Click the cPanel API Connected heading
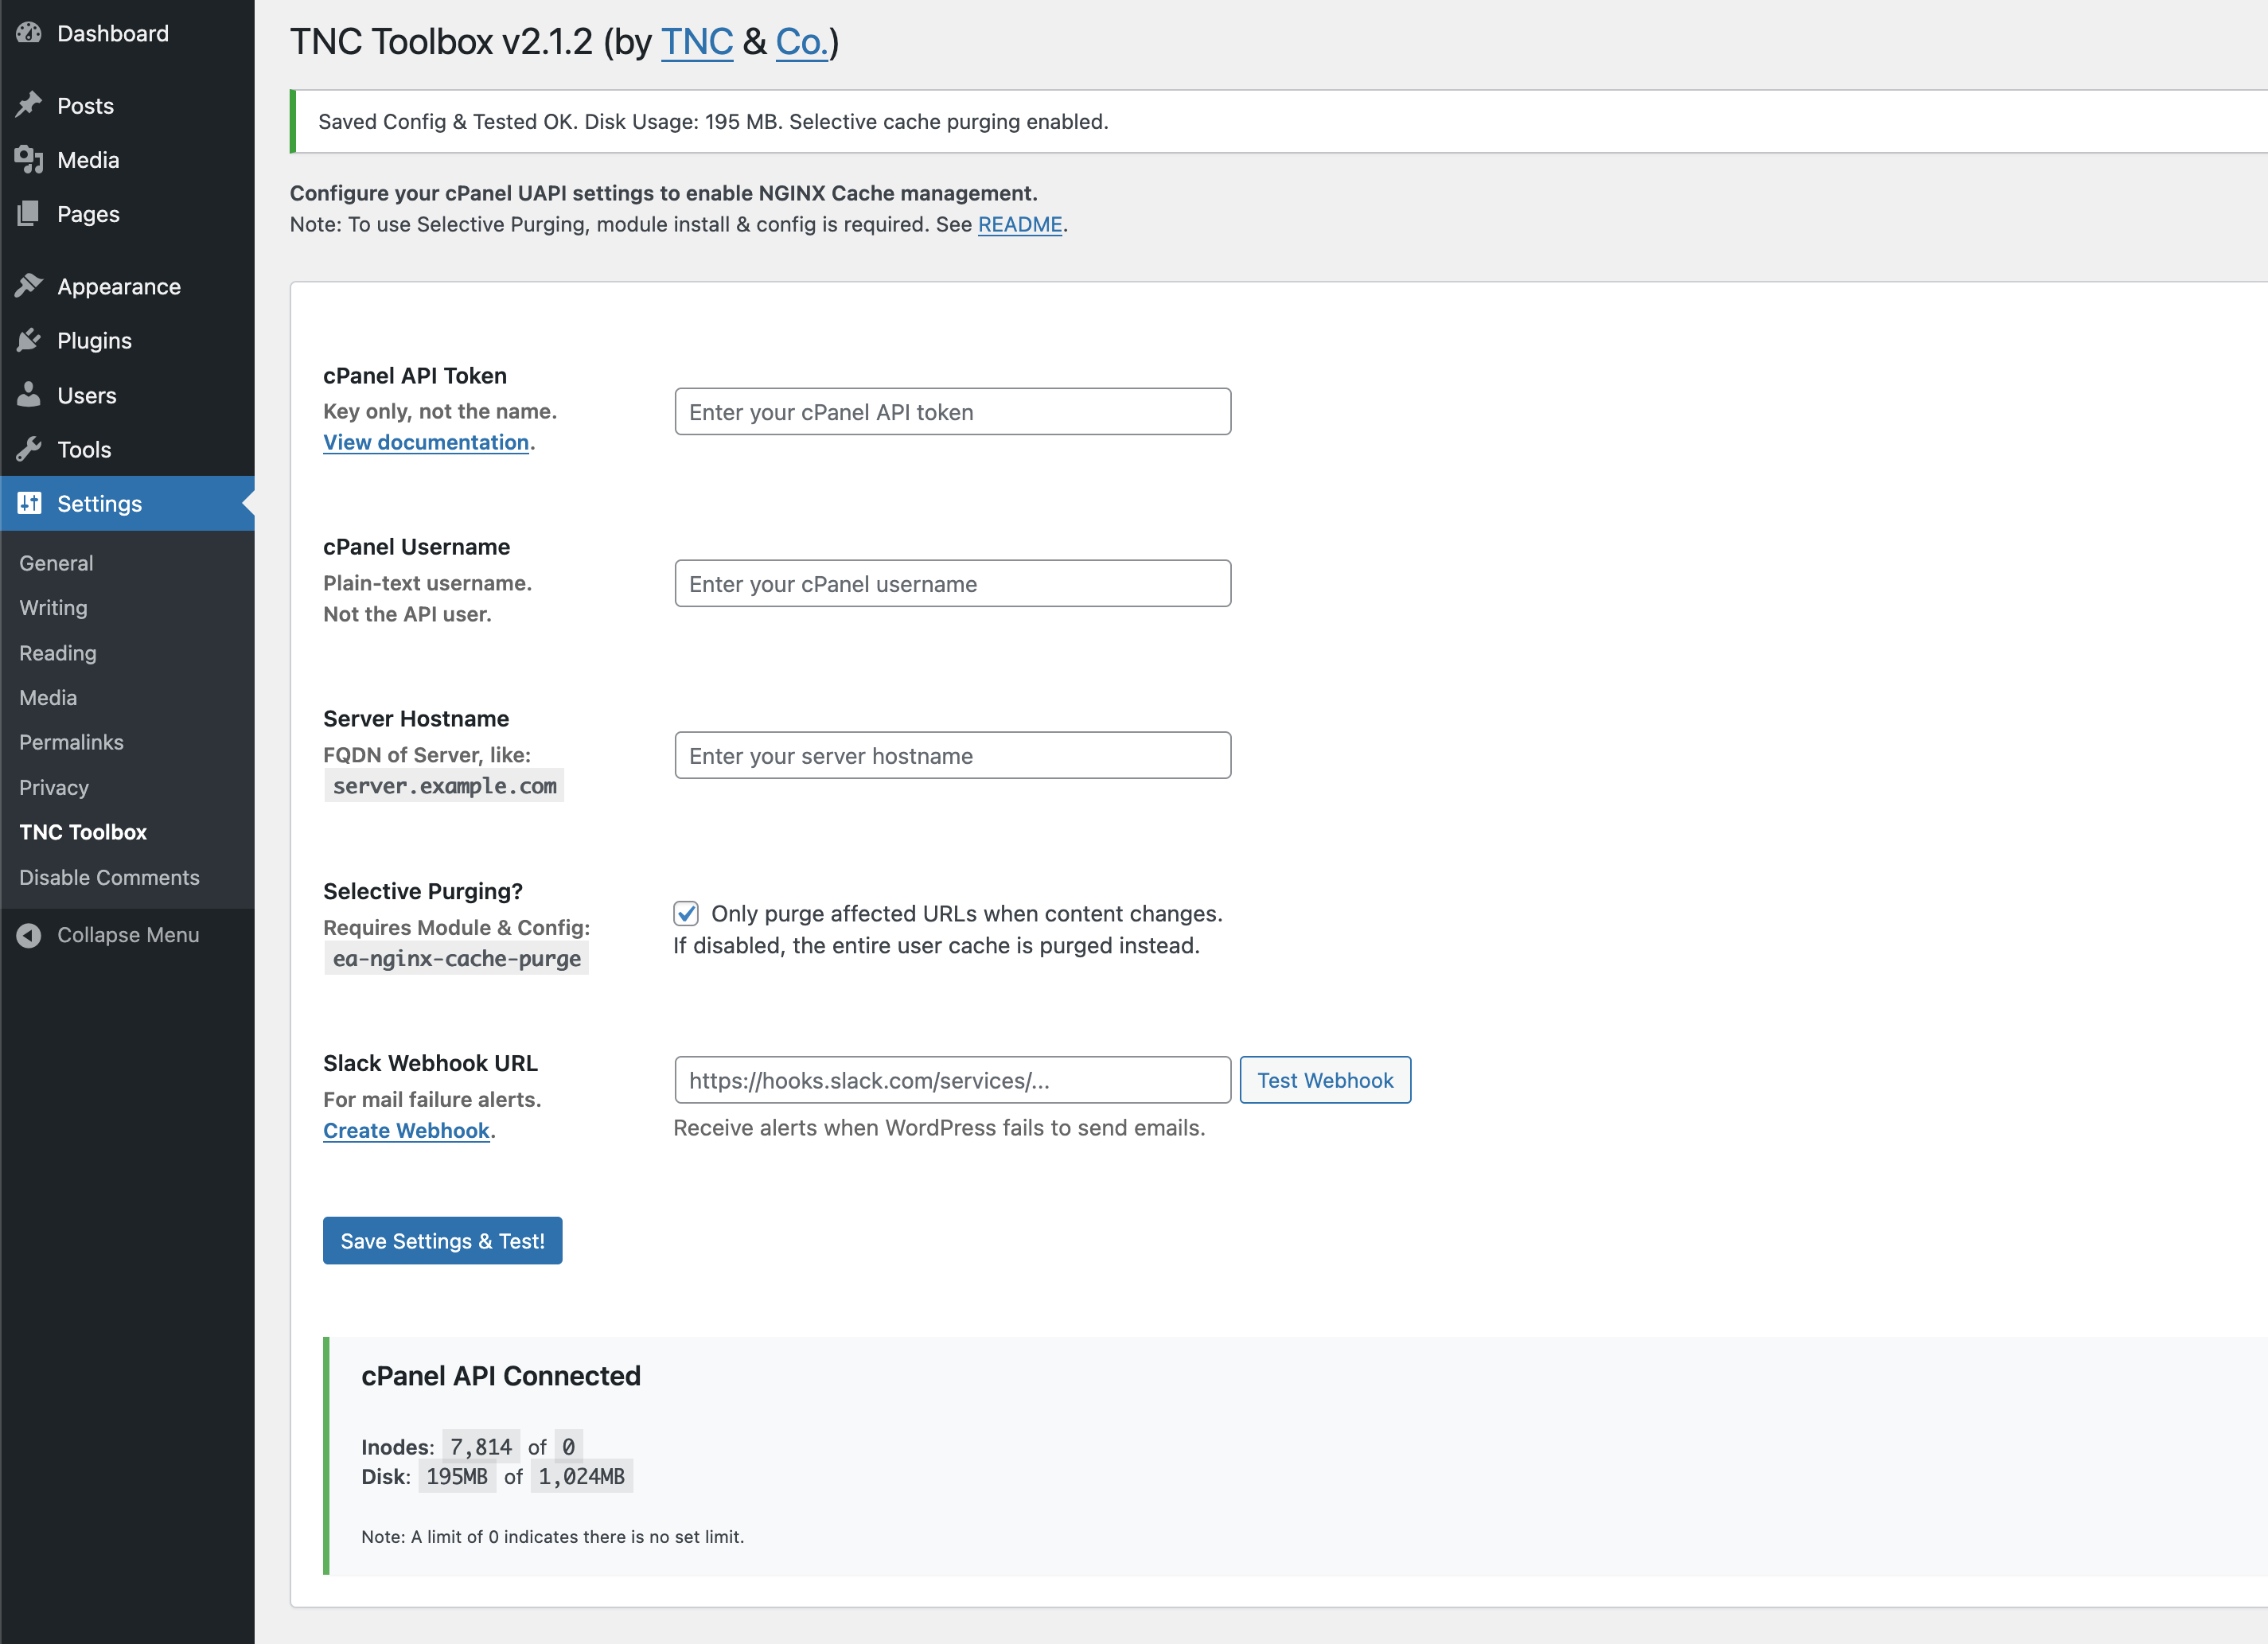 pyautogui.click(x=501, y=1376)
